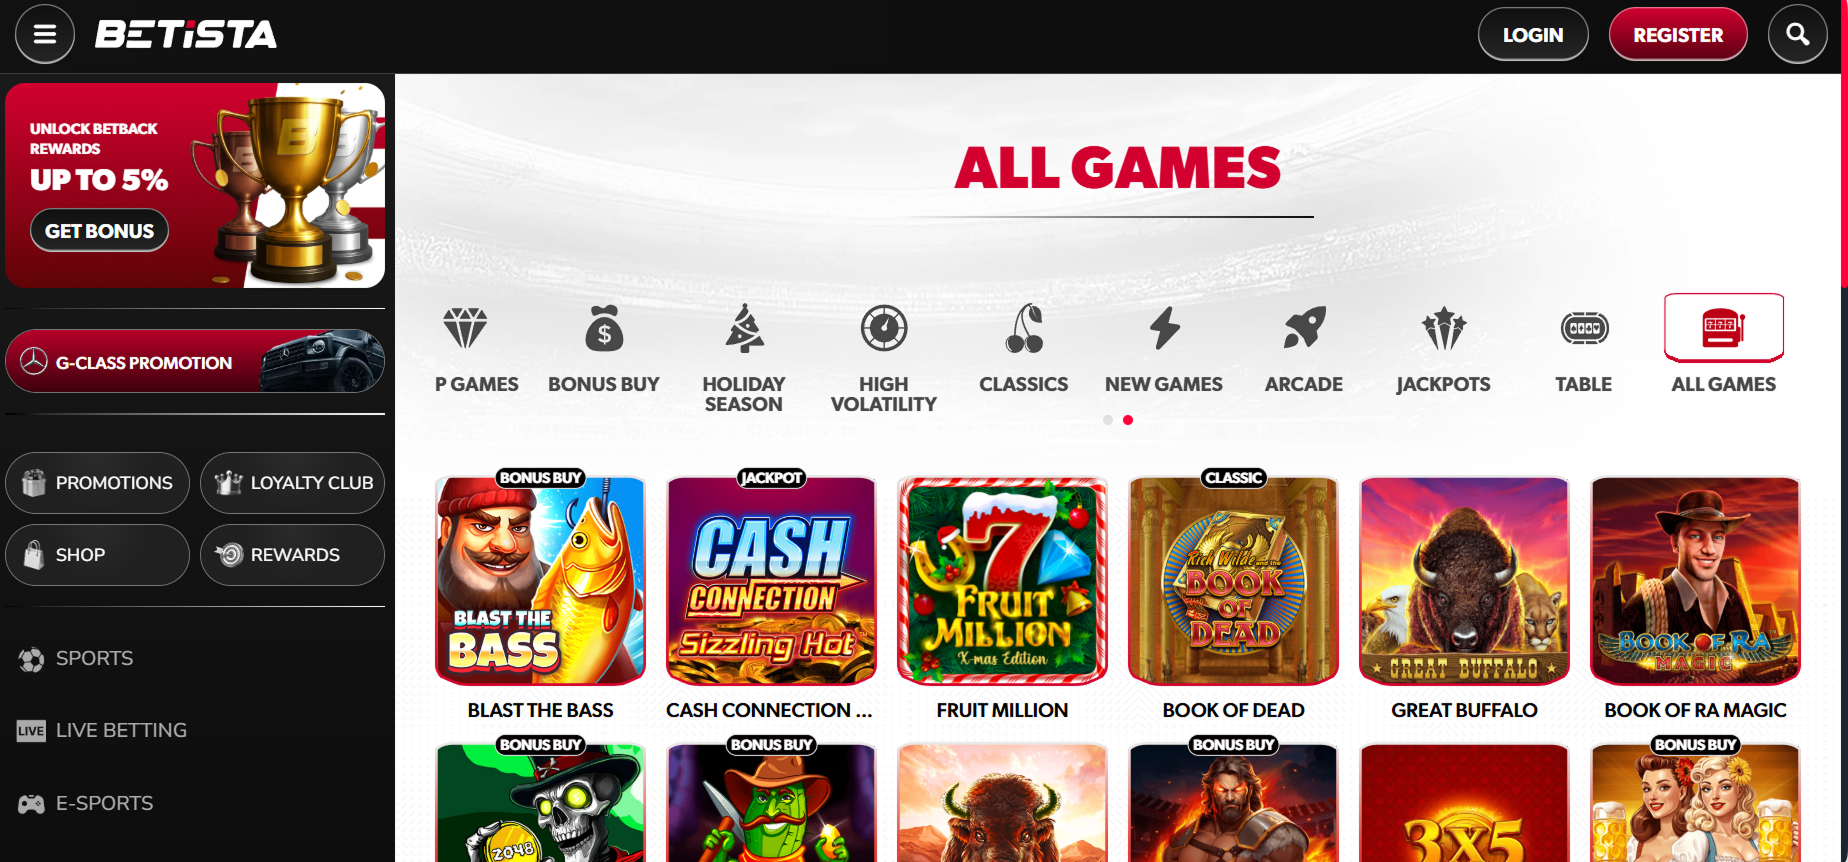Screen dimensions: 1848x862
Task: Choose the Holiday Season tree icon
Action: (744, 328)
